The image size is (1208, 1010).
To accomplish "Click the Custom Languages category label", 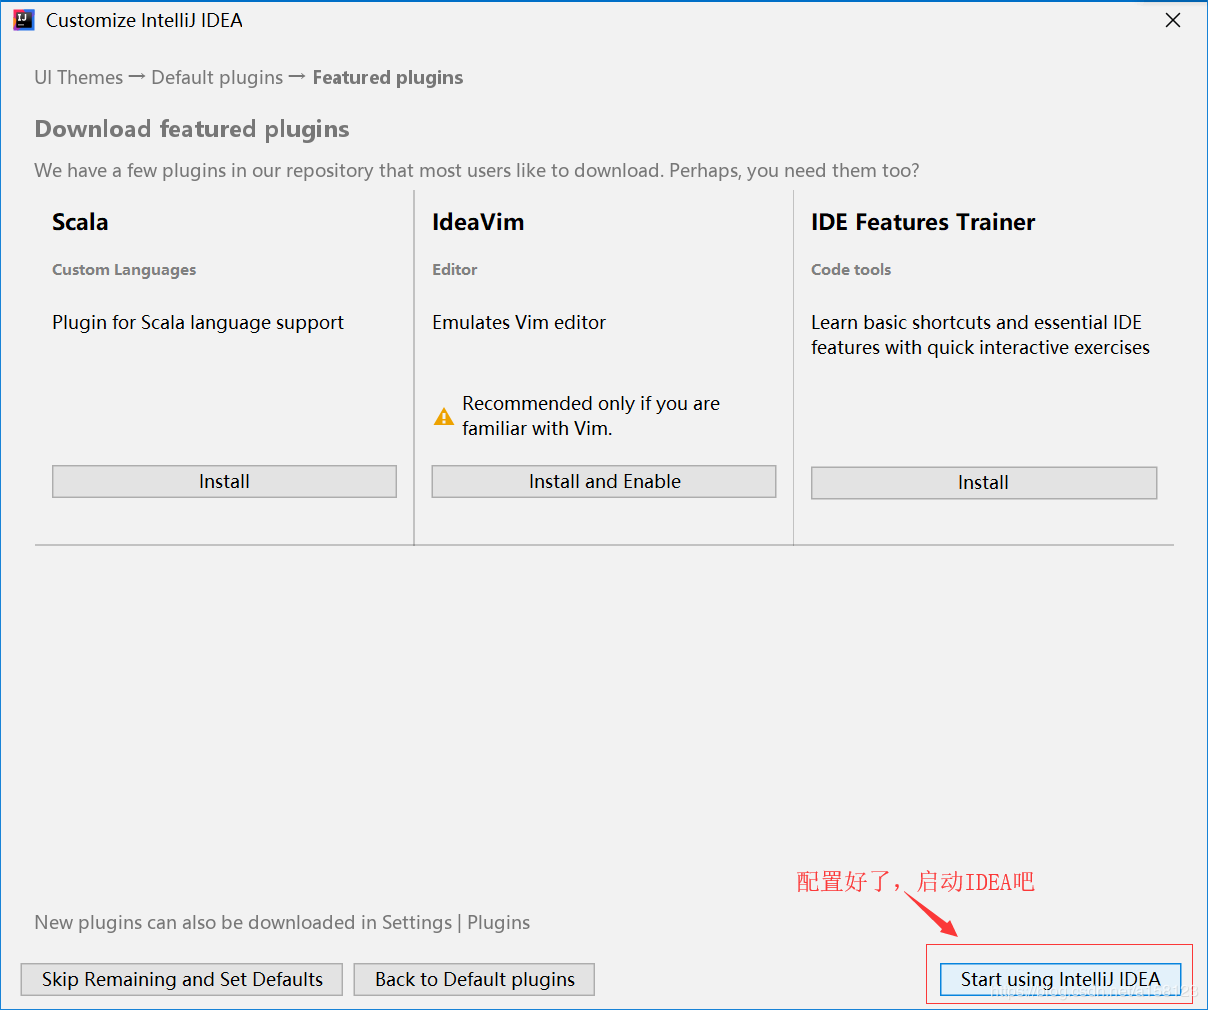I will pyautogui.click(x=124, y=270).
